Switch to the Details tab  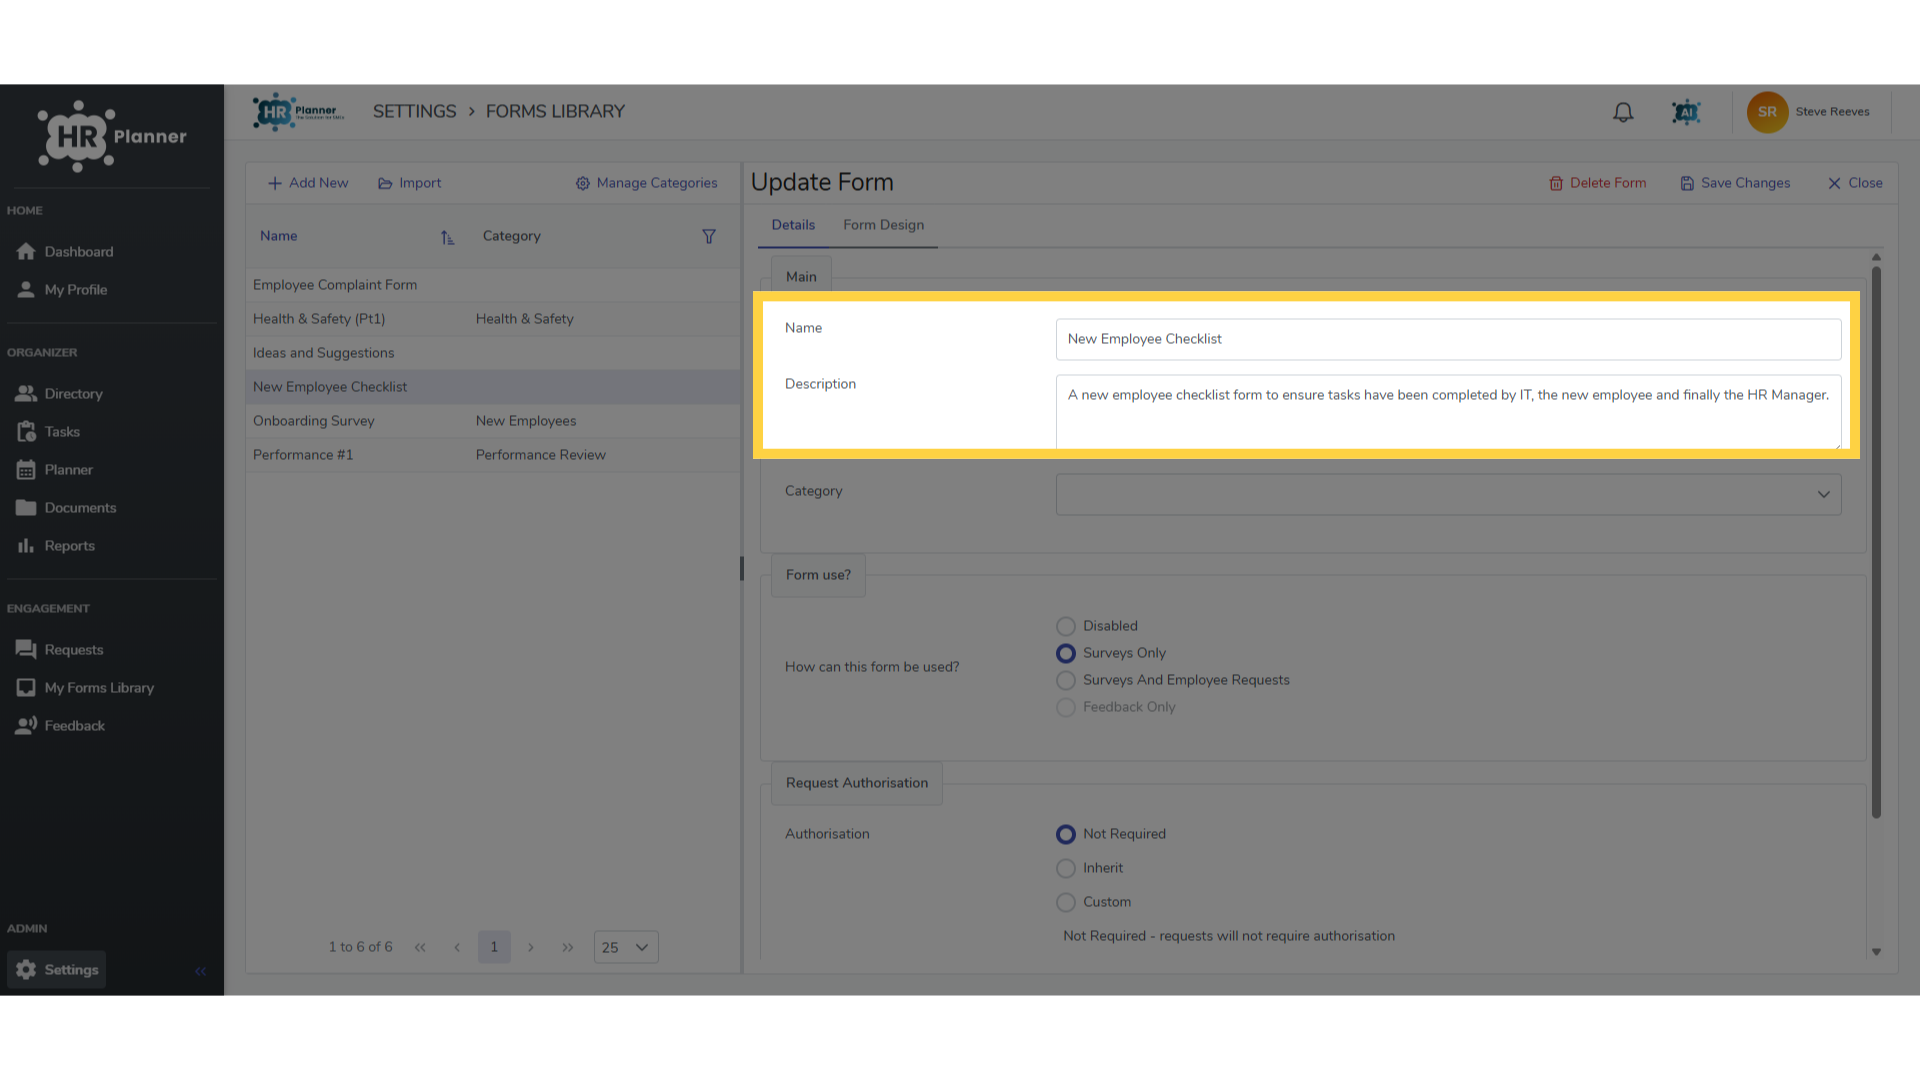793,225
